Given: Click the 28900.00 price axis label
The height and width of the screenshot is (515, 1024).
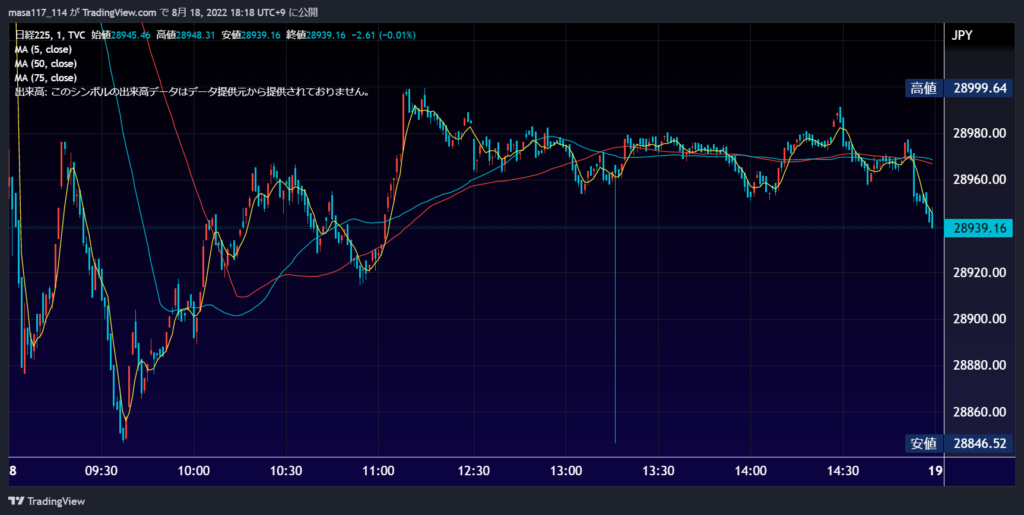Looking at the screenshot, I should click(x=979, y=319).
